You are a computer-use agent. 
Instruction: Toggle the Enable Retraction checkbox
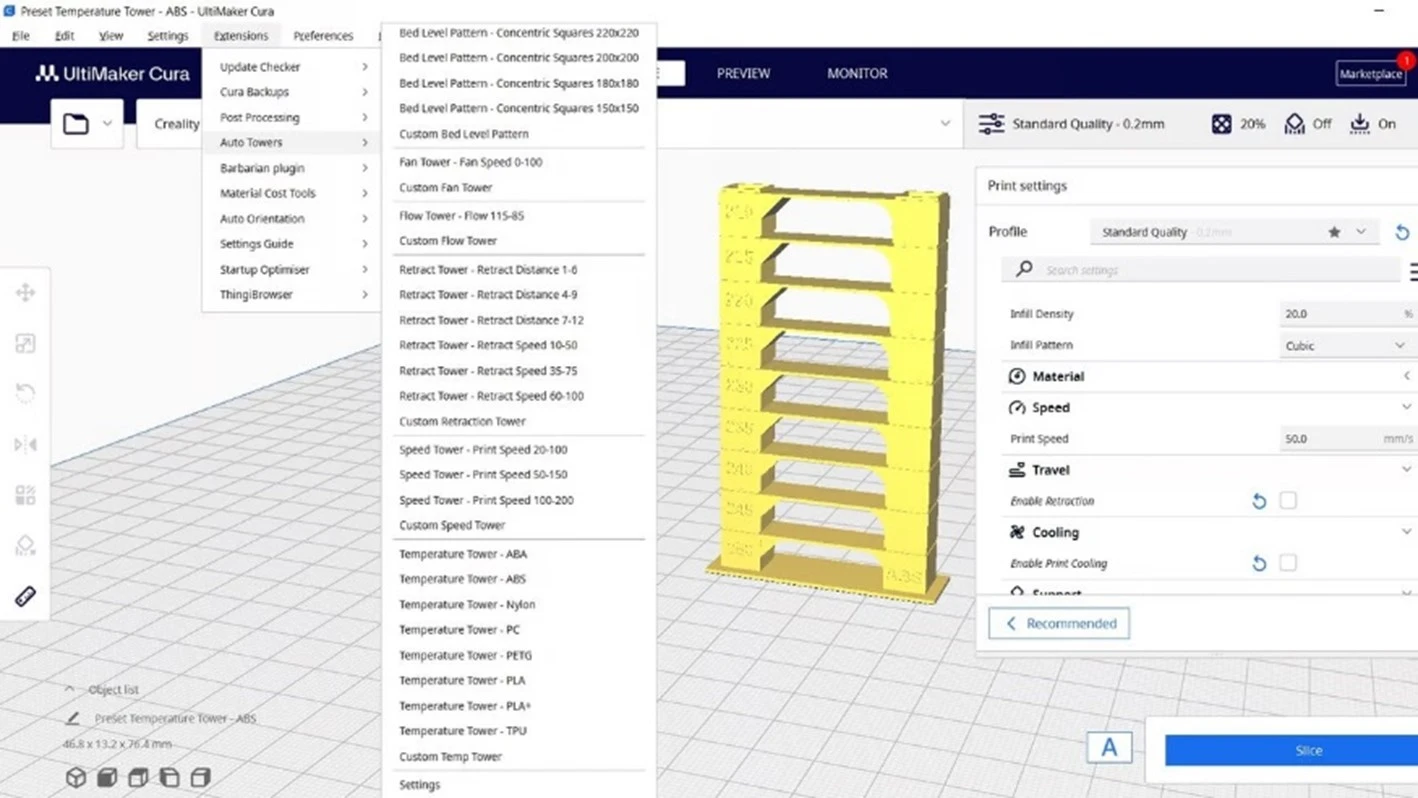click(1288, 500)
